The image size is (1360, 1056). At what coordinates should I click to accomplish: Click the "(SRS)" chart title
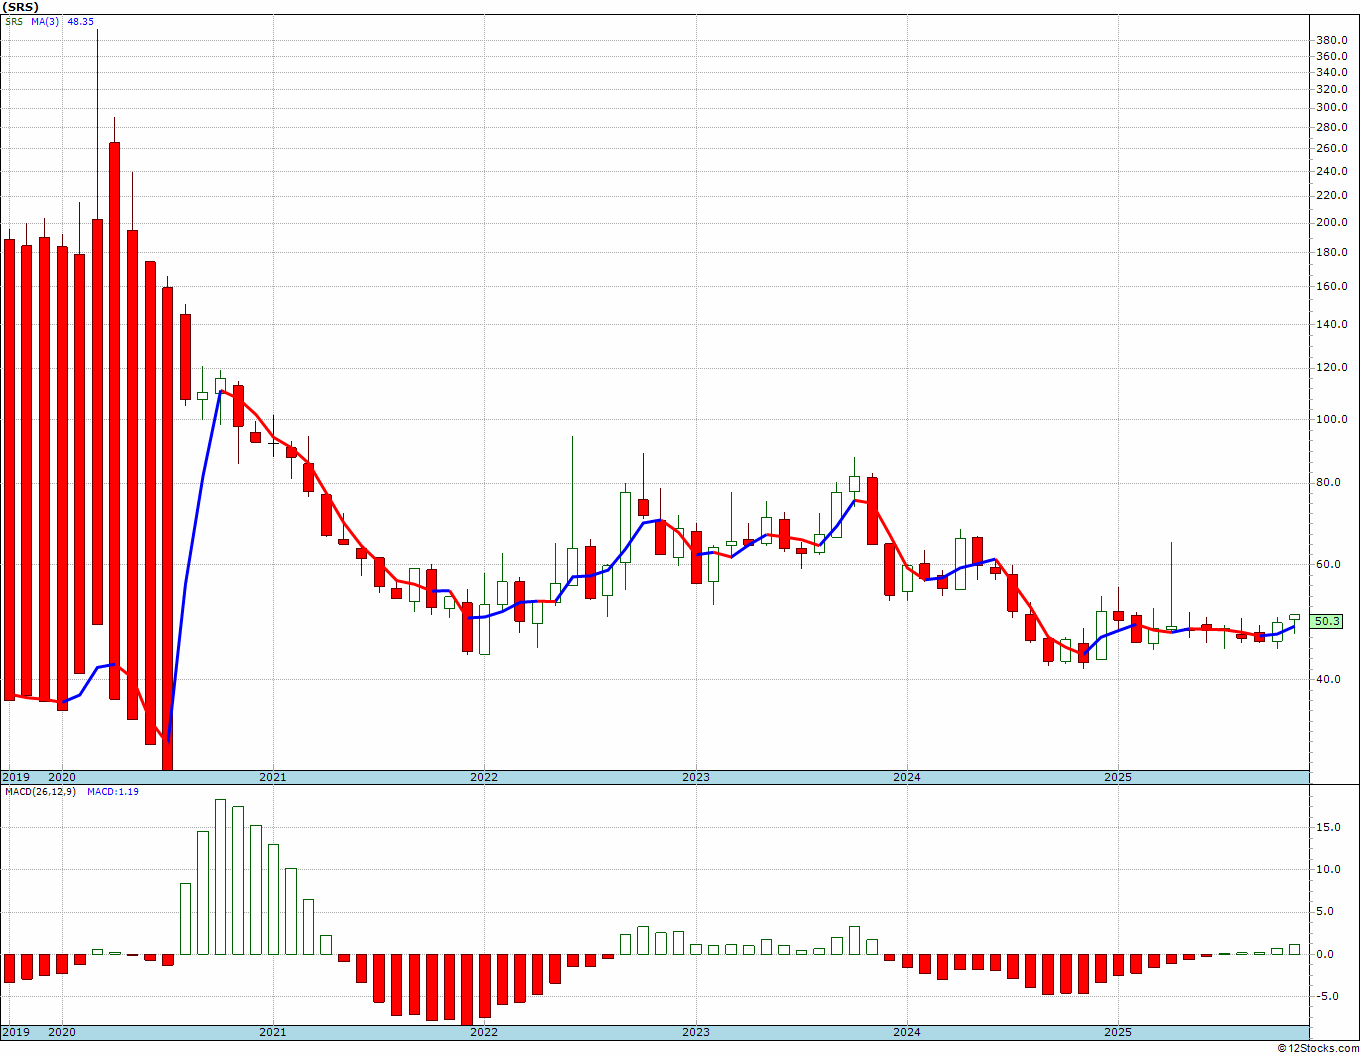pos(20,7)
